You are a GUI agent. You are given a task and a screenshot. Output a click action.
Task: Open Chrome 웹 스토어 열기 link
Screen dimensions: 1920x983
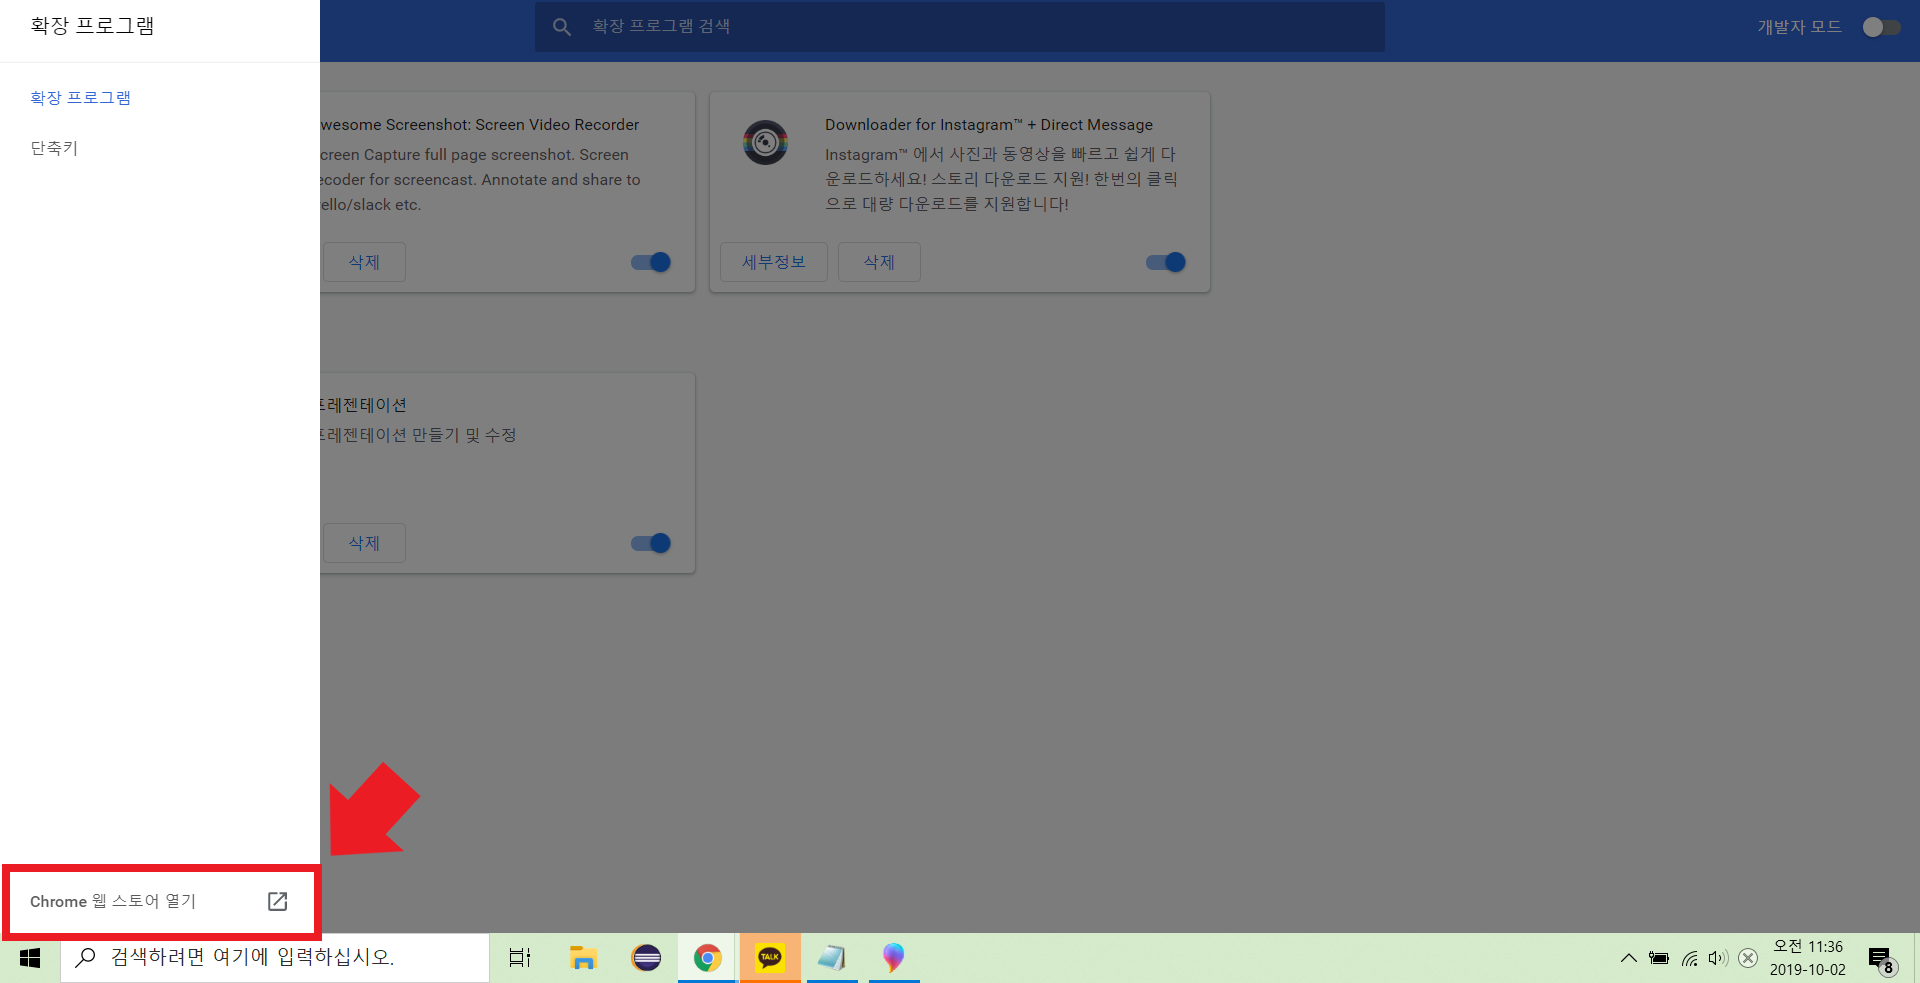tap(160, 901)
